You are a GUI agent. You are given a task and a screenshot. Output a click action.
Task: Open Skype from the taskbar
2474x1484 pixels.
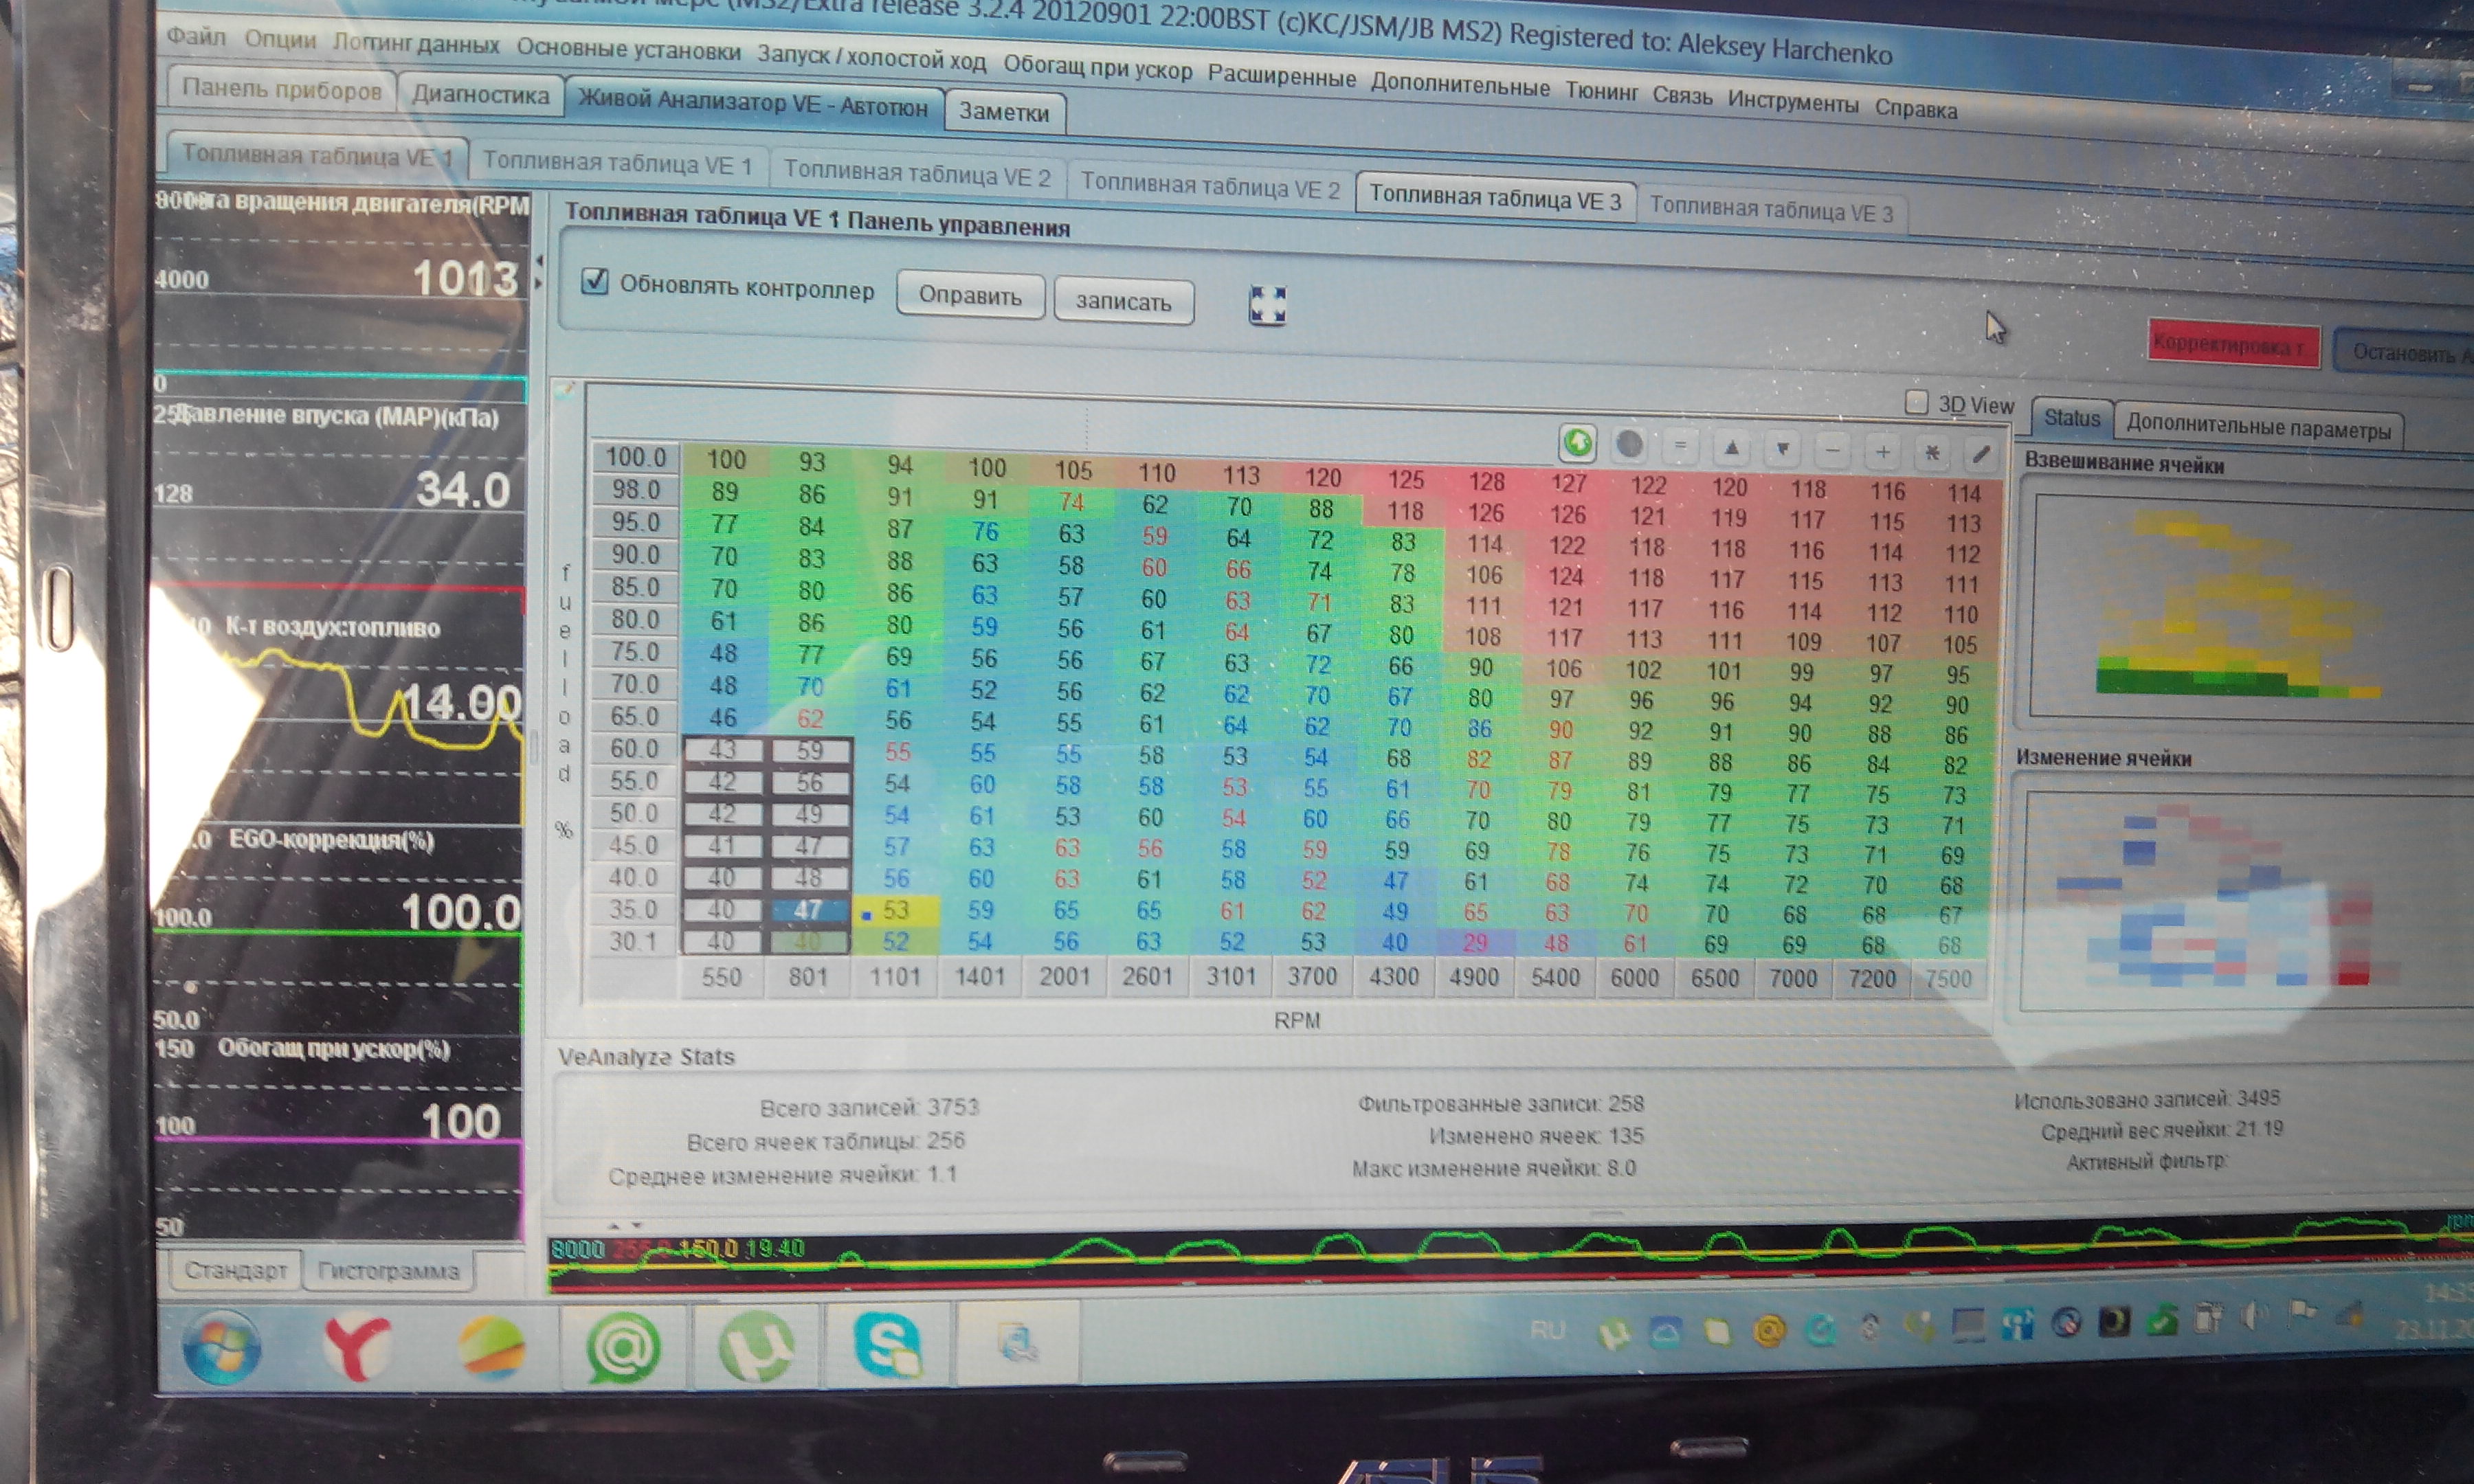[888, 1345]
